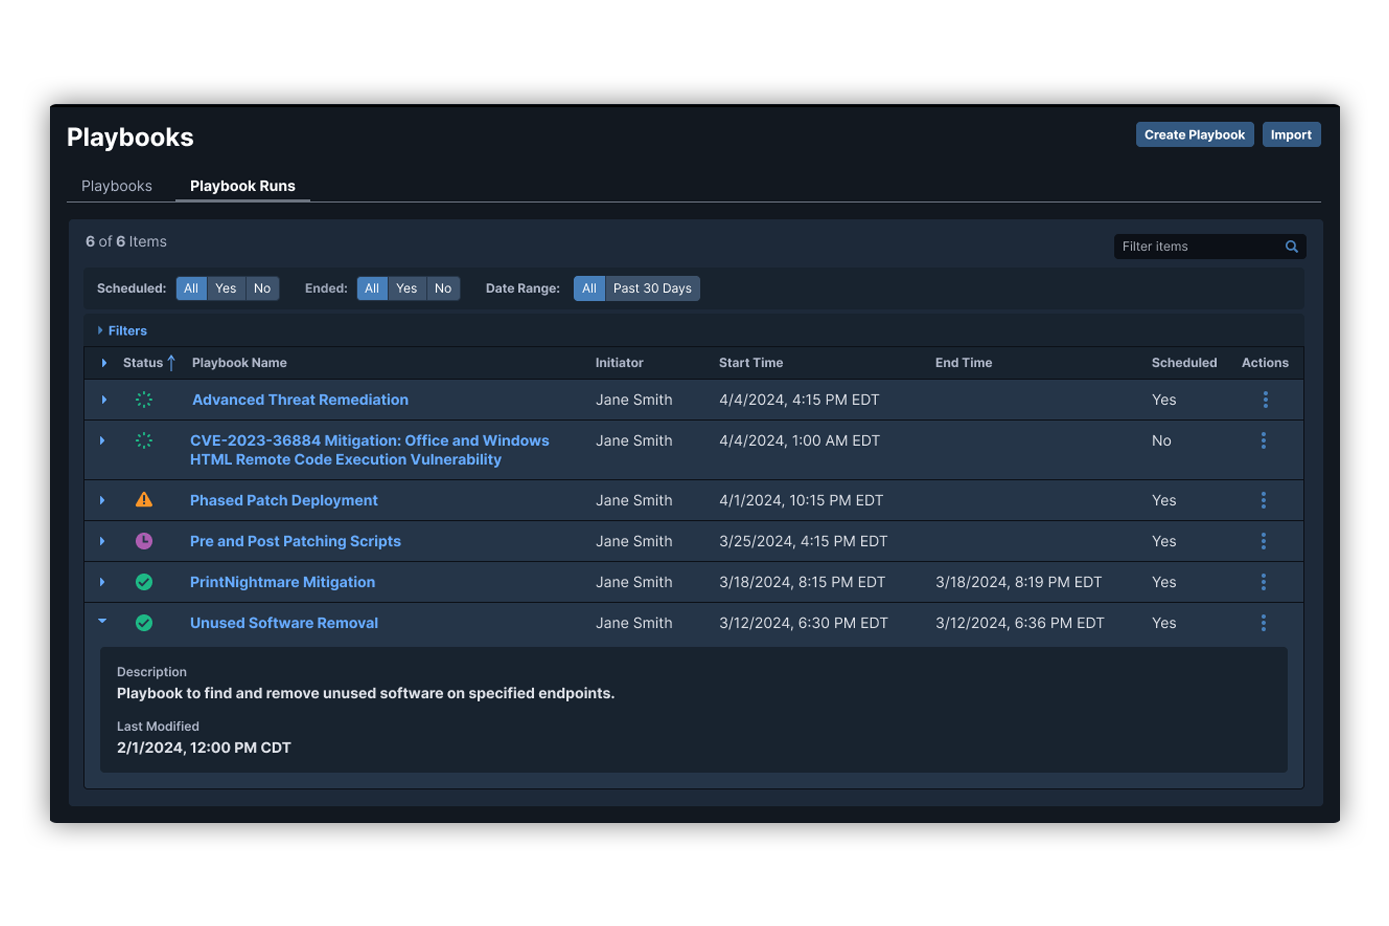
Task: Open the Pre and Post Patching Scripts link
Action: pyautogui.click(x=295, y=541)
